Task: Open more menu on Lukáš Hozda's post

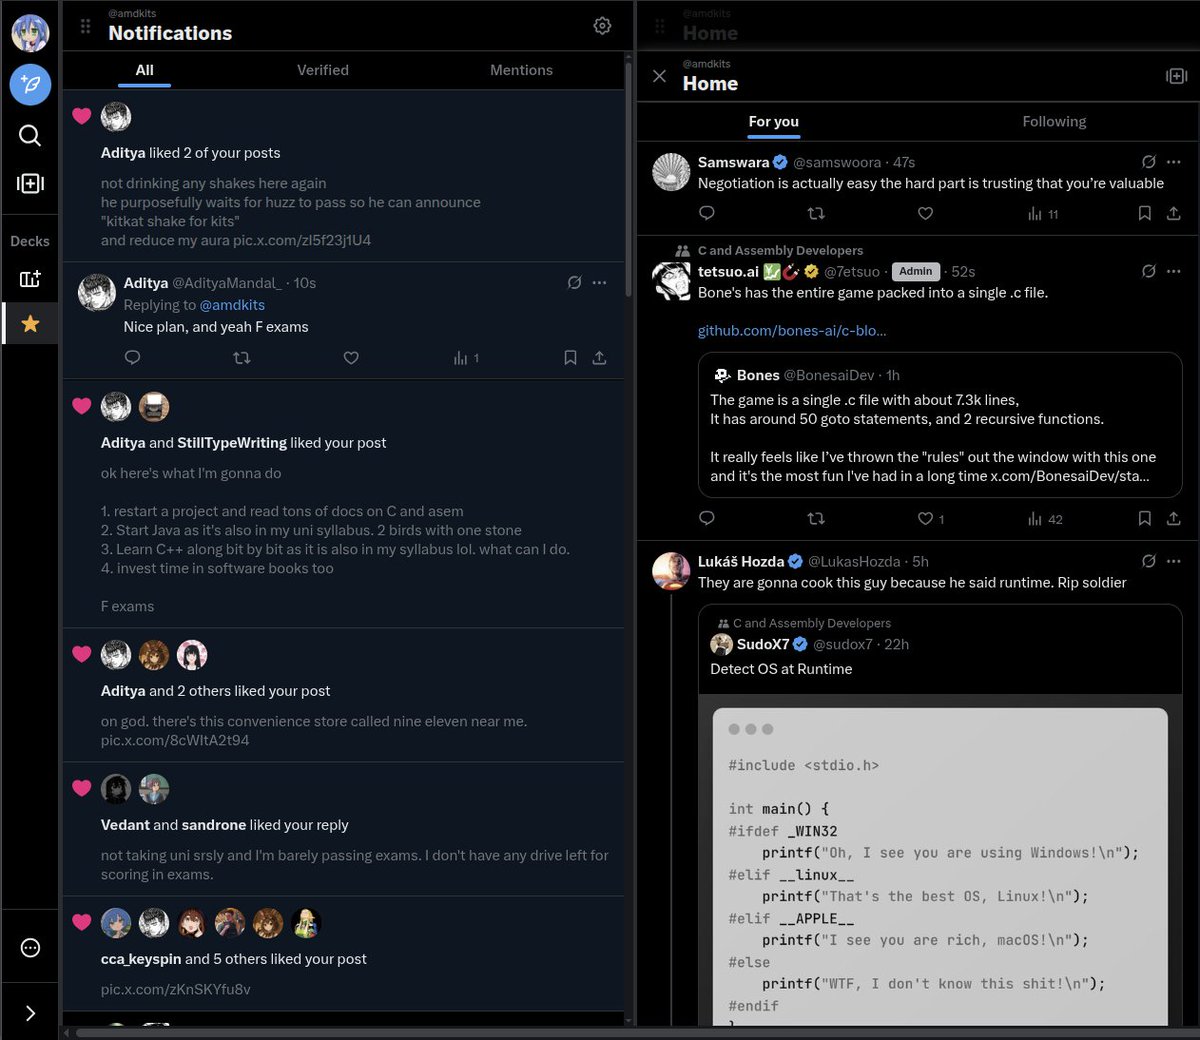Action: (x=1174, y=561)
